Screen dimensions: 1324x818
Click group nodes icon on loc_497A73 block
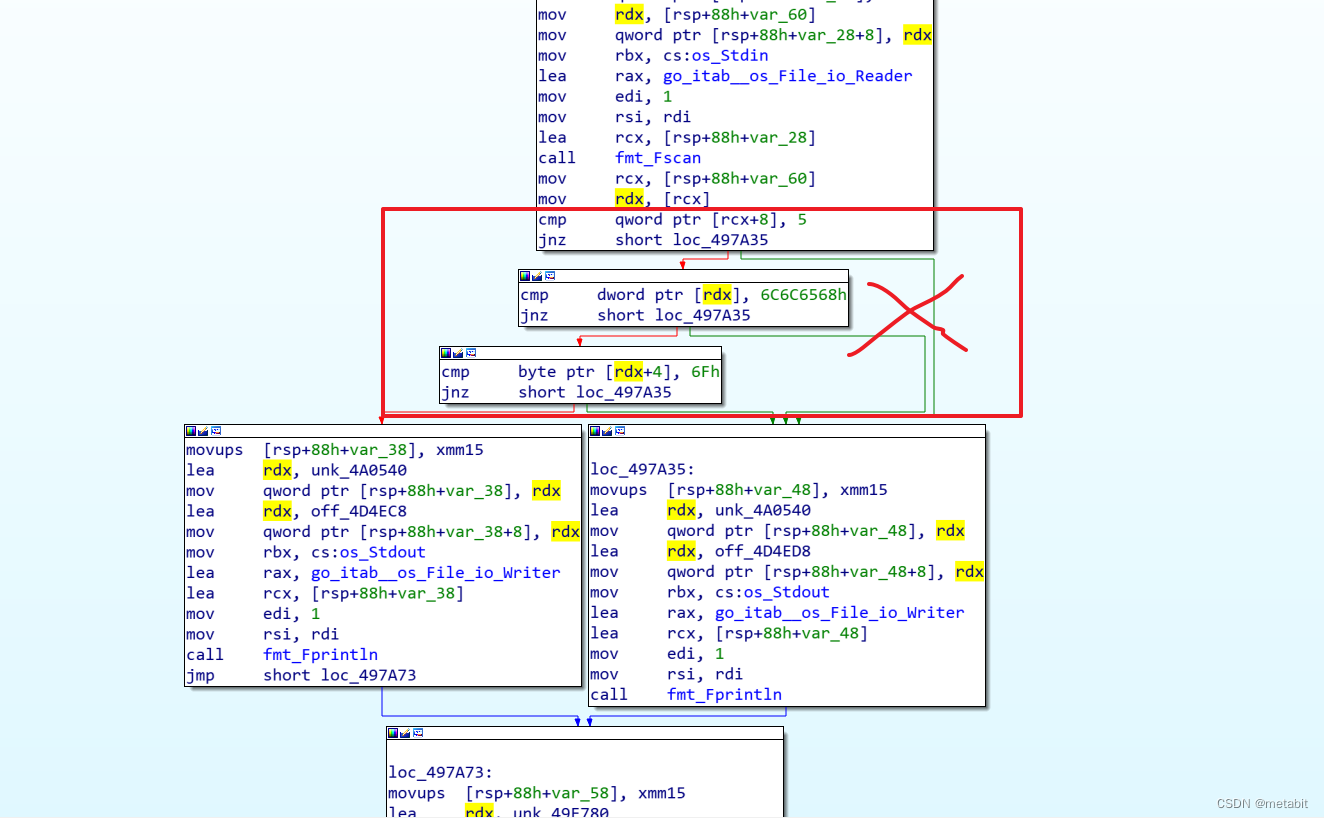coord(417,733)
